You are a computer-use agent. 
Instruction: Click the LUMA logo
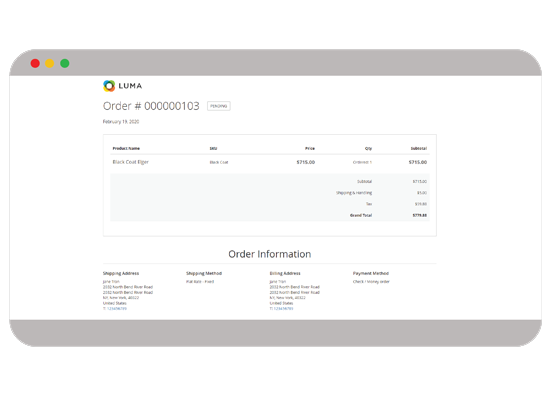[x=123, y=86]
